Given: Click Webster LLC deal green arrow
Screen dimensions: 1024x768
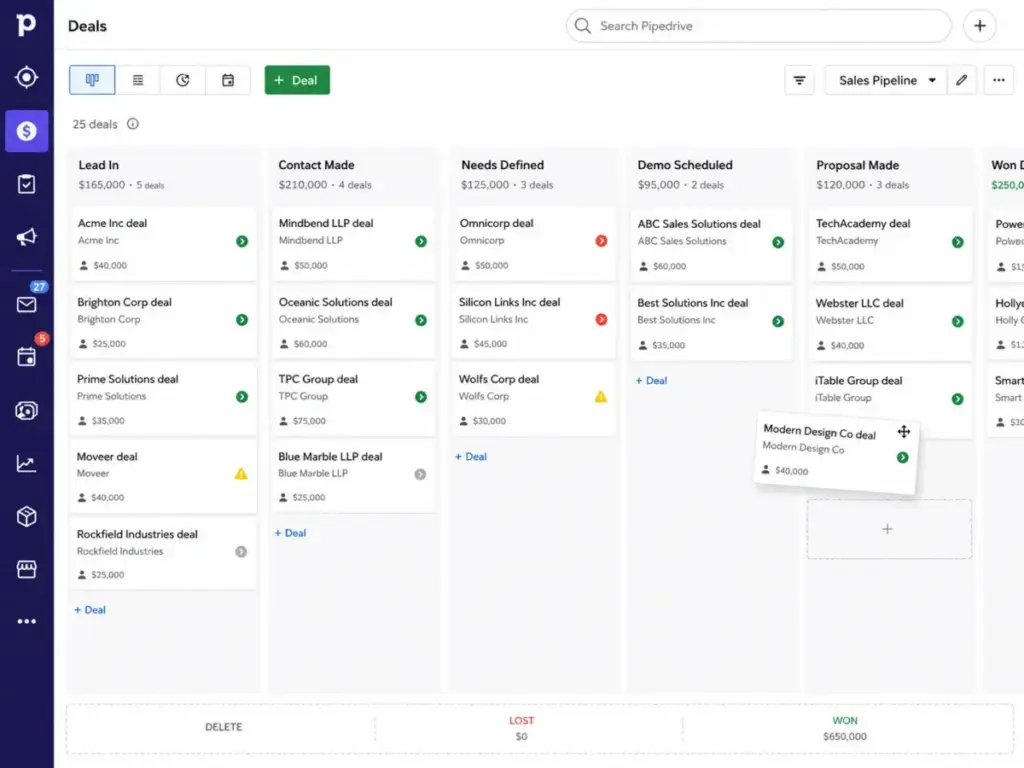Looking at the screenshot, I should tap(957, 321).
